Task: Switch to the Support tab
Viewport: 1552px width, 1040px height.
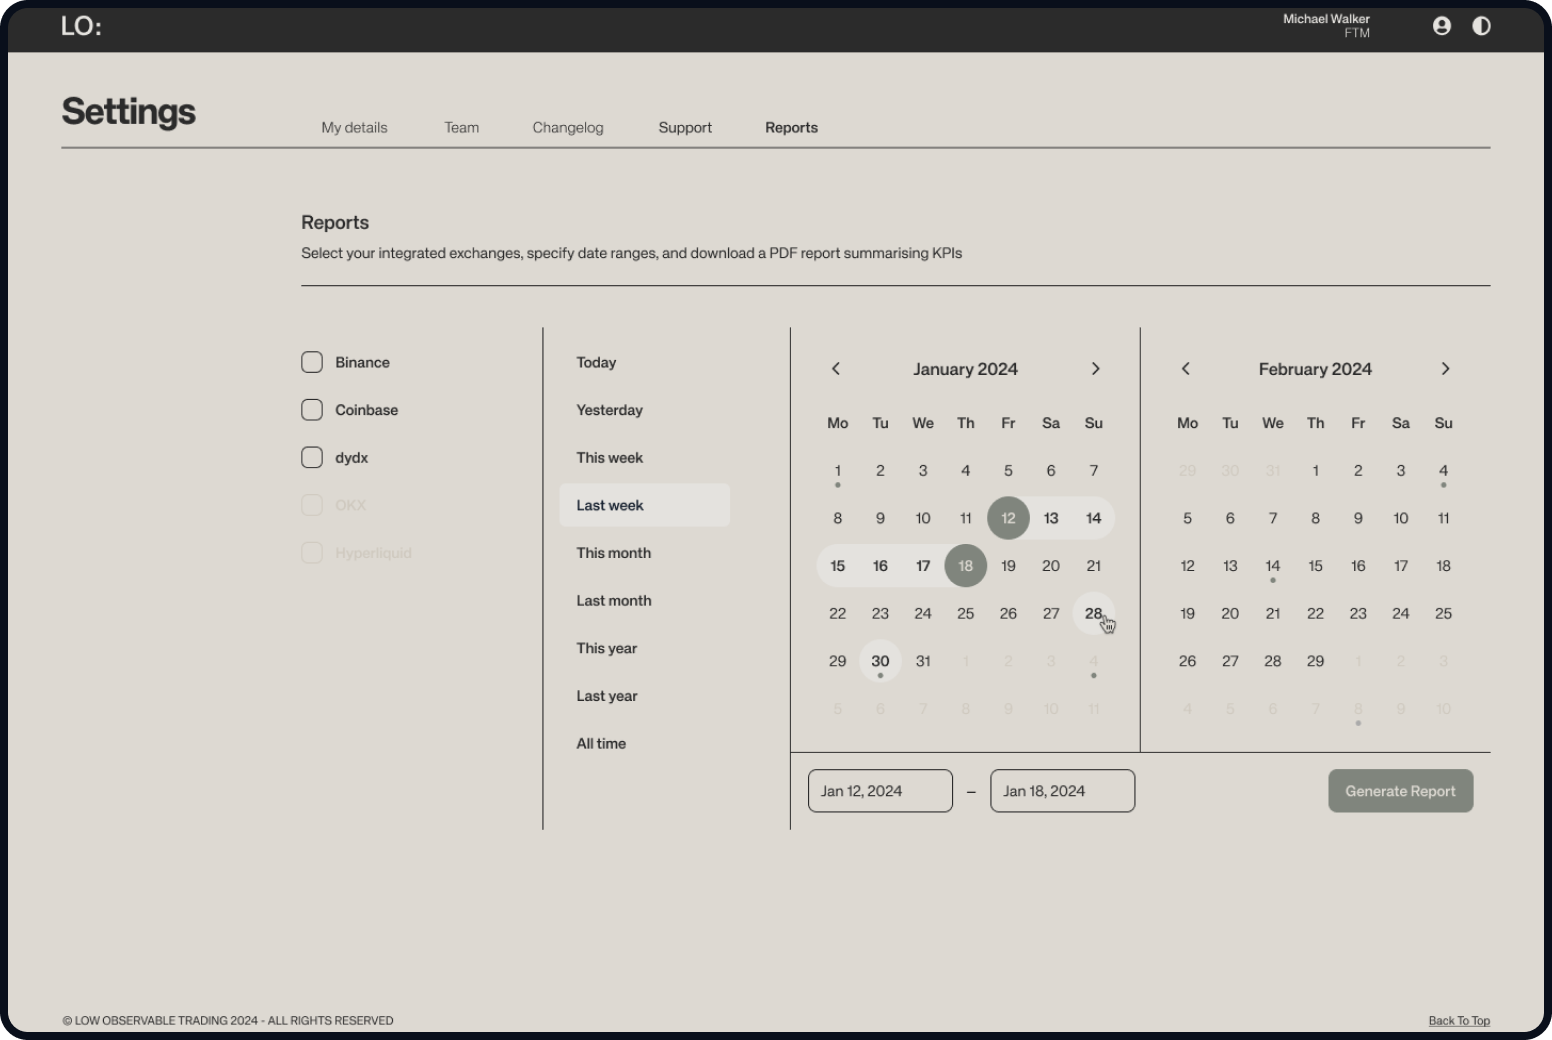Action: tap(685, 128)
